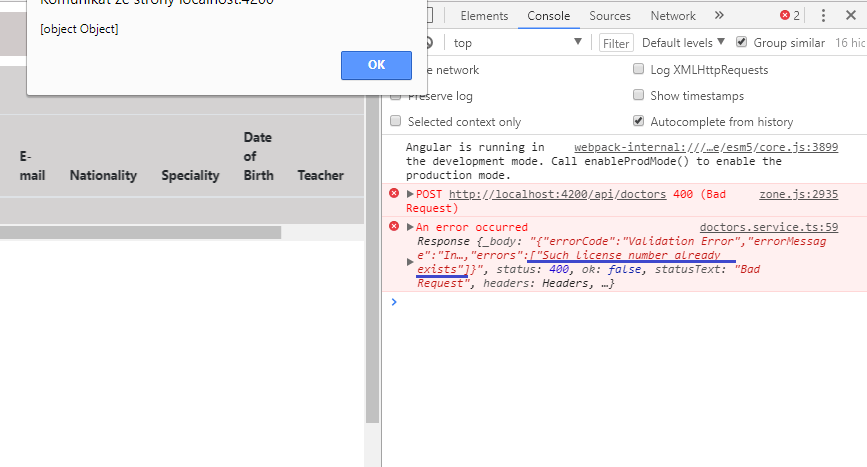Enable Log XMLHttpRequests checkbox
Image resolution: width=867 pixels, height=467 pixels.
point(639,69)
